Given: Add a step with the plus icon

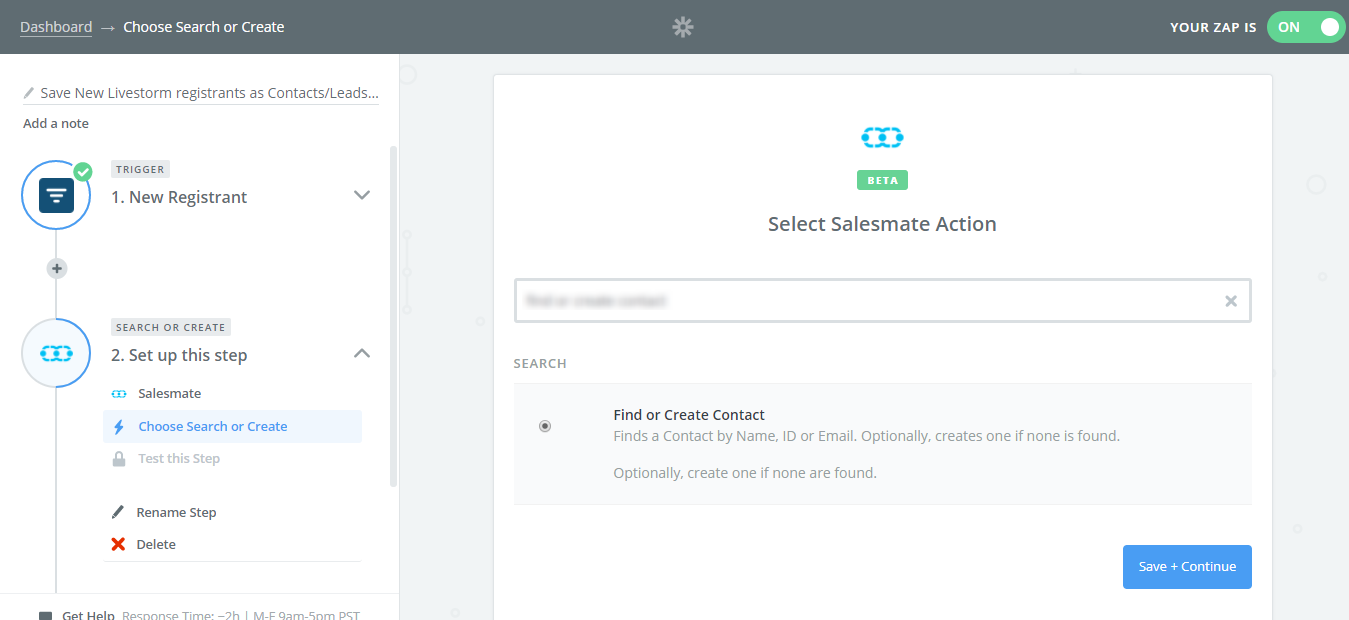Looking at the screenshot, I should pos(57,268).
